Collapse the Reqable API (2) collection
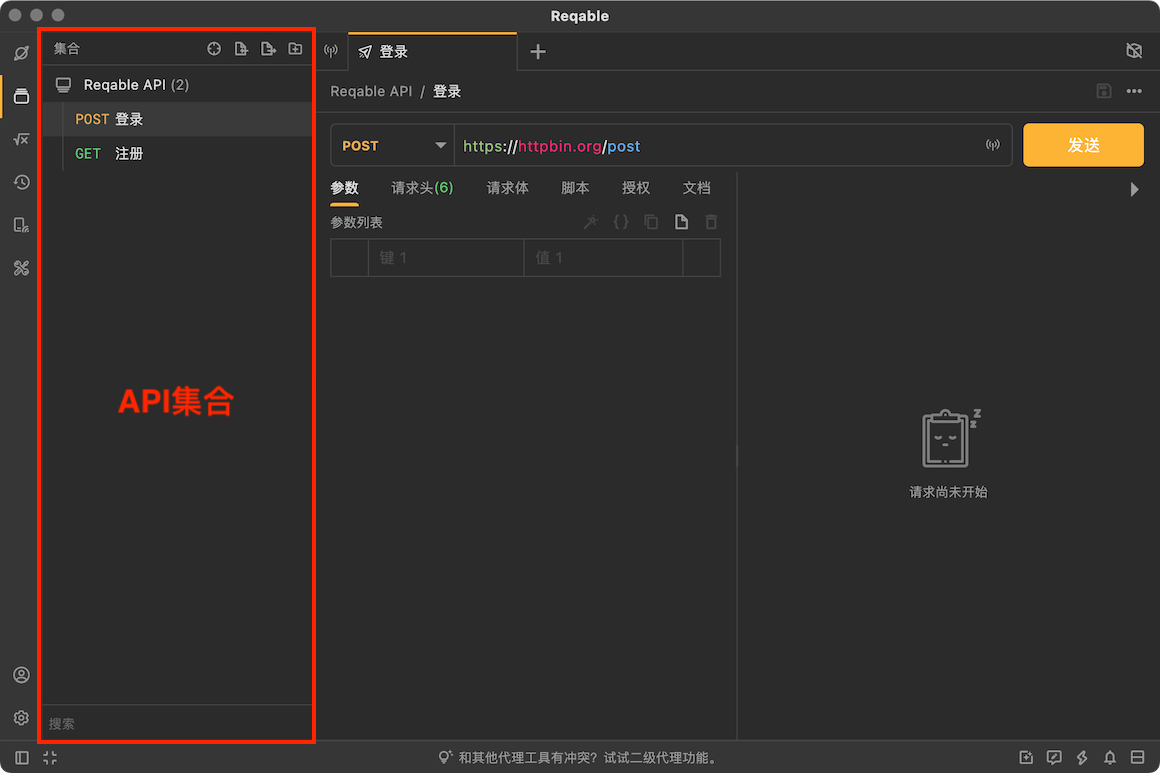The height and width of the screenshot is (773, 1160). (178, 85)
